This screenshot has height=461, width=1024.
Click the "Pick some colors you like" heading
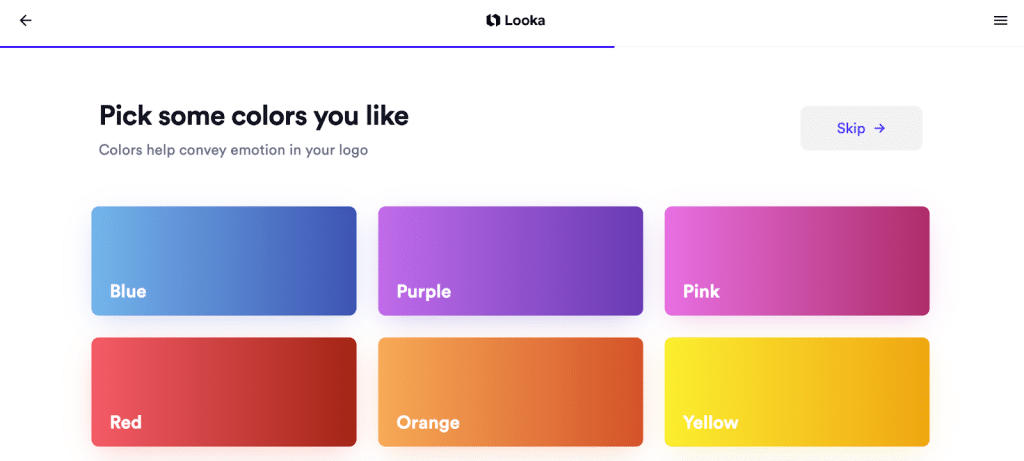coord(254,116)
